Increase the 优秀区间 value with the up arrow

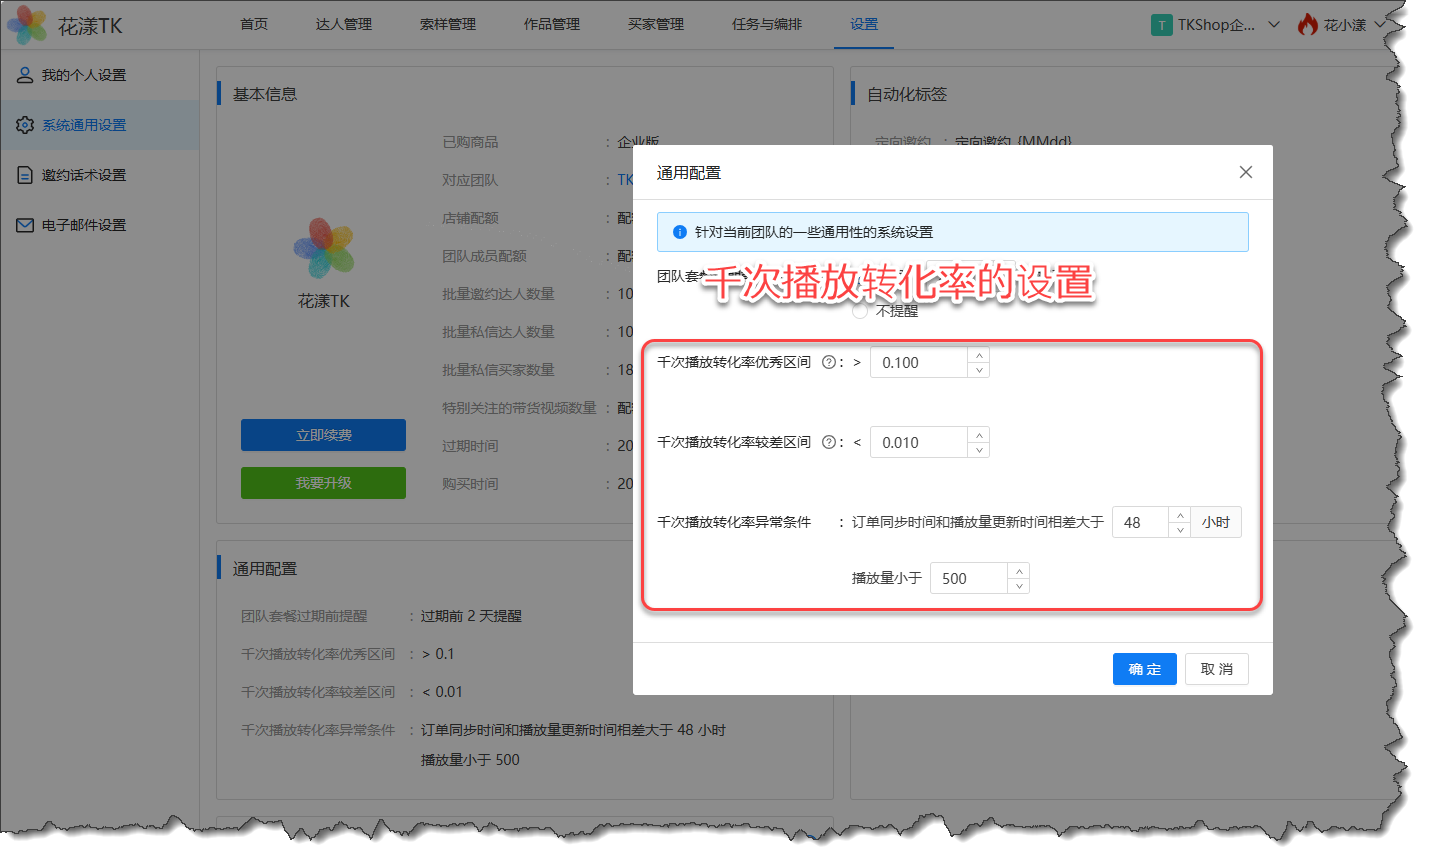coord(979,355)
